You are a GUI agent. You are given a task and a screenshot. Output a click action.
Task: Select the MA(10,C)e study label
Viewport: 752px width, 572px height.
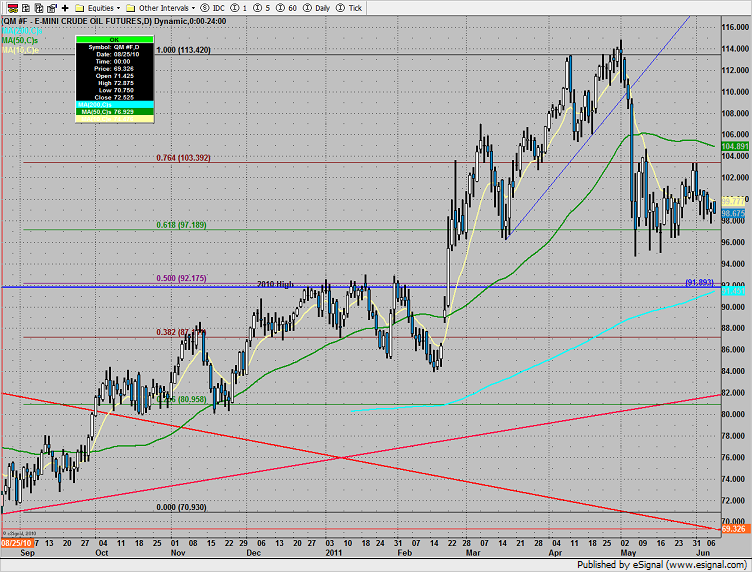coord(20,50)
